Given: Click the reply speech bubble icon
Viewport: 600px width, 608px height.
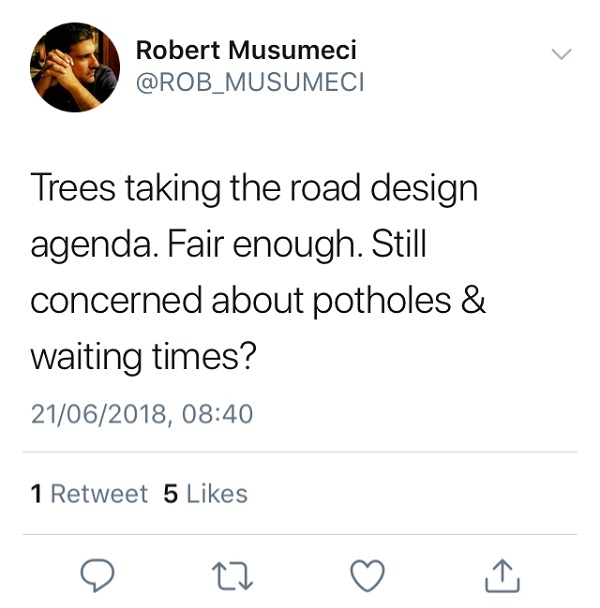Looking at the screenshot, I should click(97, 574).
